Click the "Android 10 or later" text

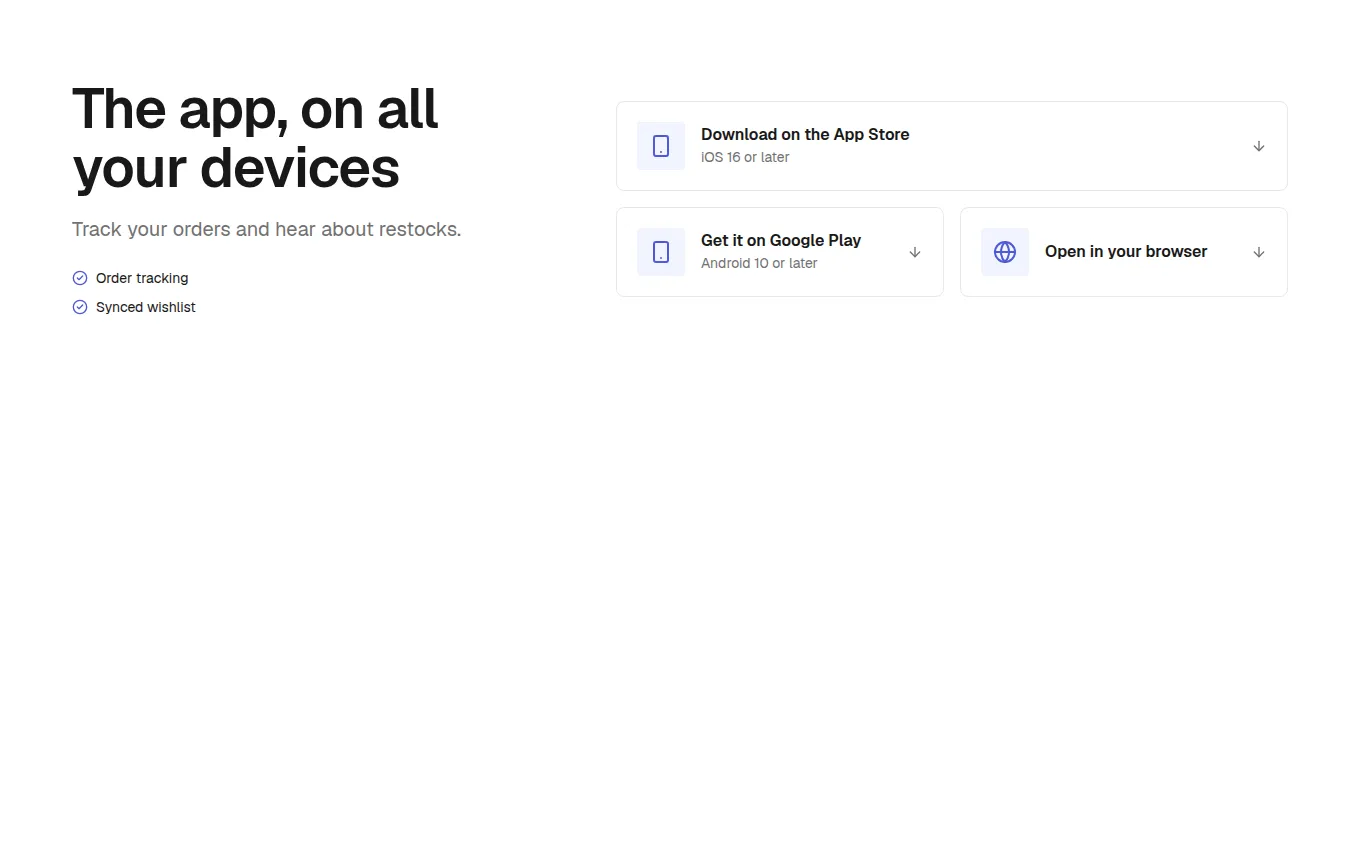pos(759,263)
